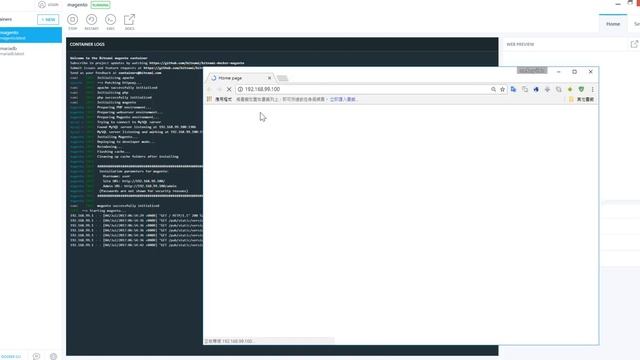Viewport: 640px width, 360px height.
Task: Click the RUNNING status badge
Action: tap(100, 5)
